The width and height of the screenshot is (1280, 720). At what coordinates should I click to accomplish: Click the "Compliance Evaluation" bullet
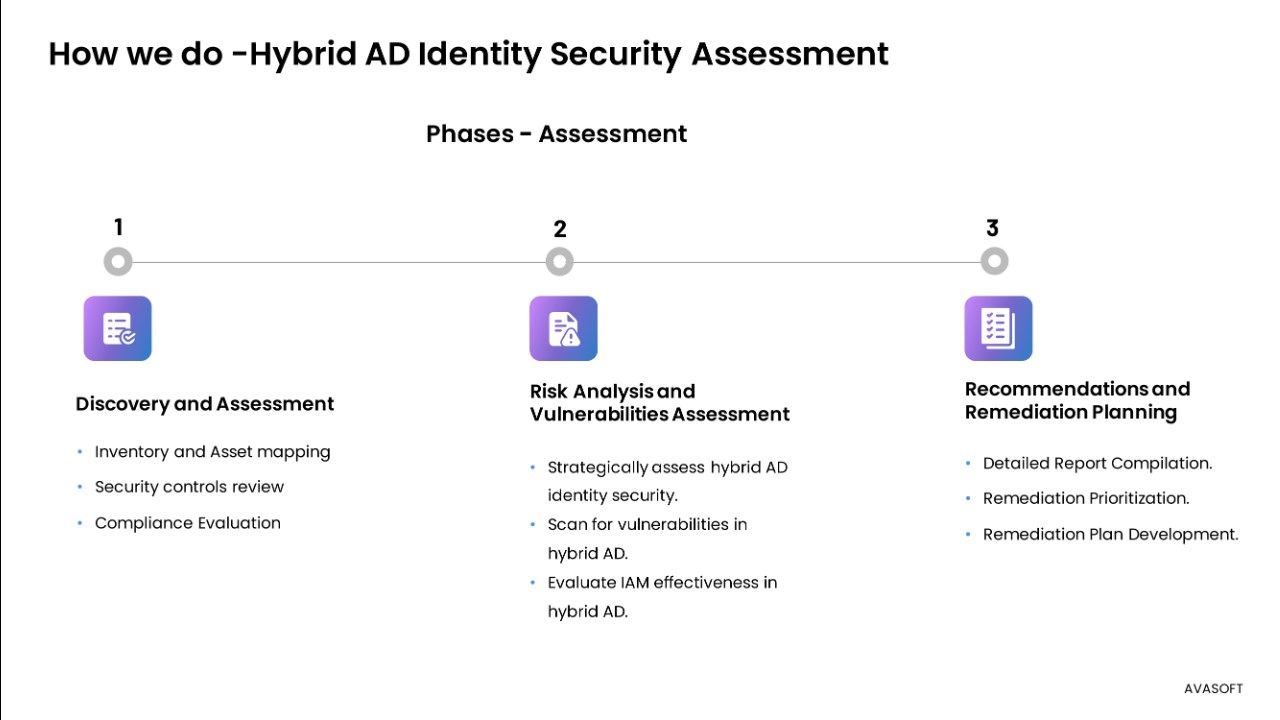[187, 523]
